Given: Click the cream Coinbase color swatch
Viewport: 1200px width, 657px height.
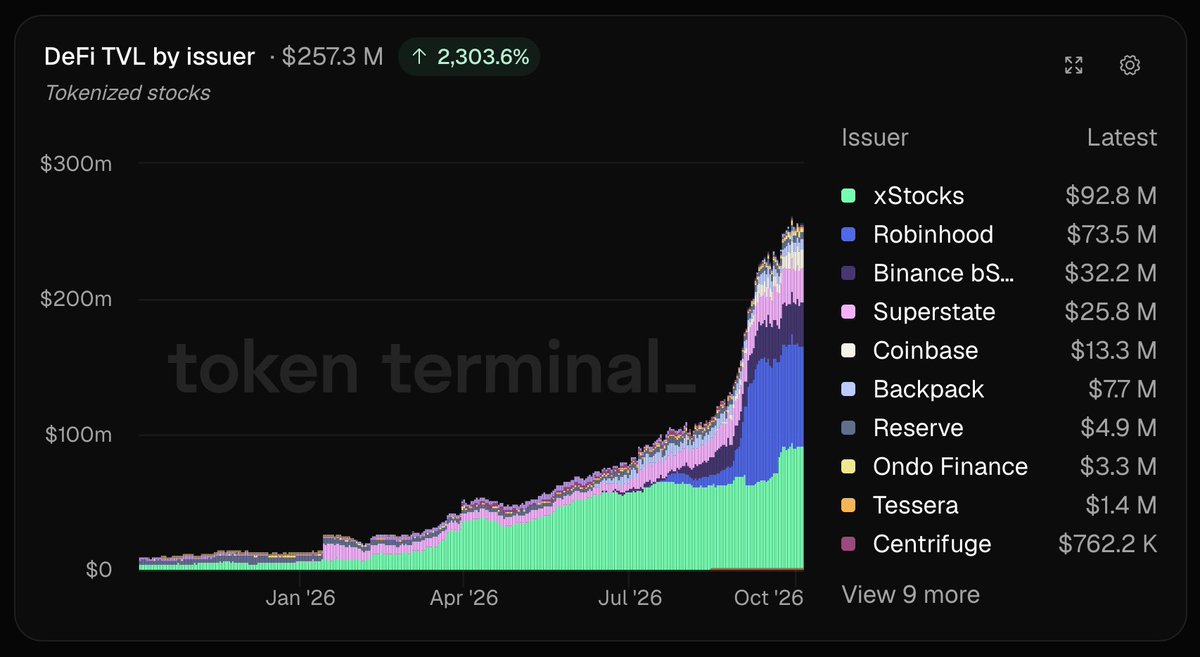Looking at the screenshot, I should click(x=849, y=351).
